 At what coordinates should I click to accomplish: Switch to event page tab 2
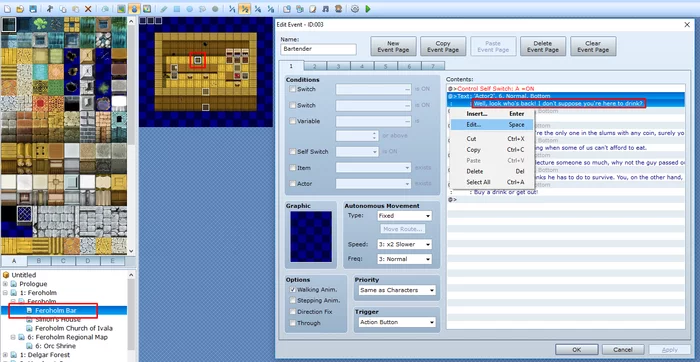[314, 67]
